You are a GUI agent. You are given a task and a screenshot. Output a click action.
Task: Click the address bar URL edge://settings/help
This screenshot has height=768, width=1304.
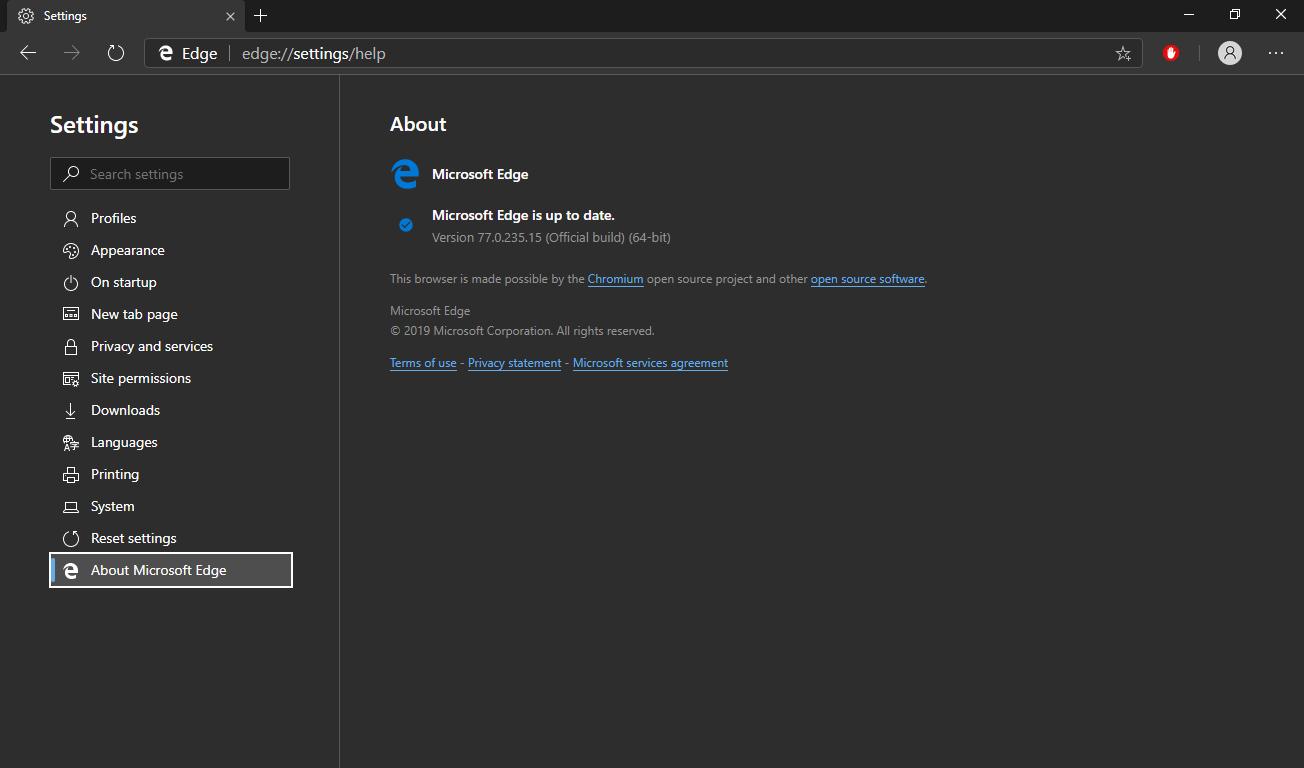pyautogui.click(x=314, y=54)
